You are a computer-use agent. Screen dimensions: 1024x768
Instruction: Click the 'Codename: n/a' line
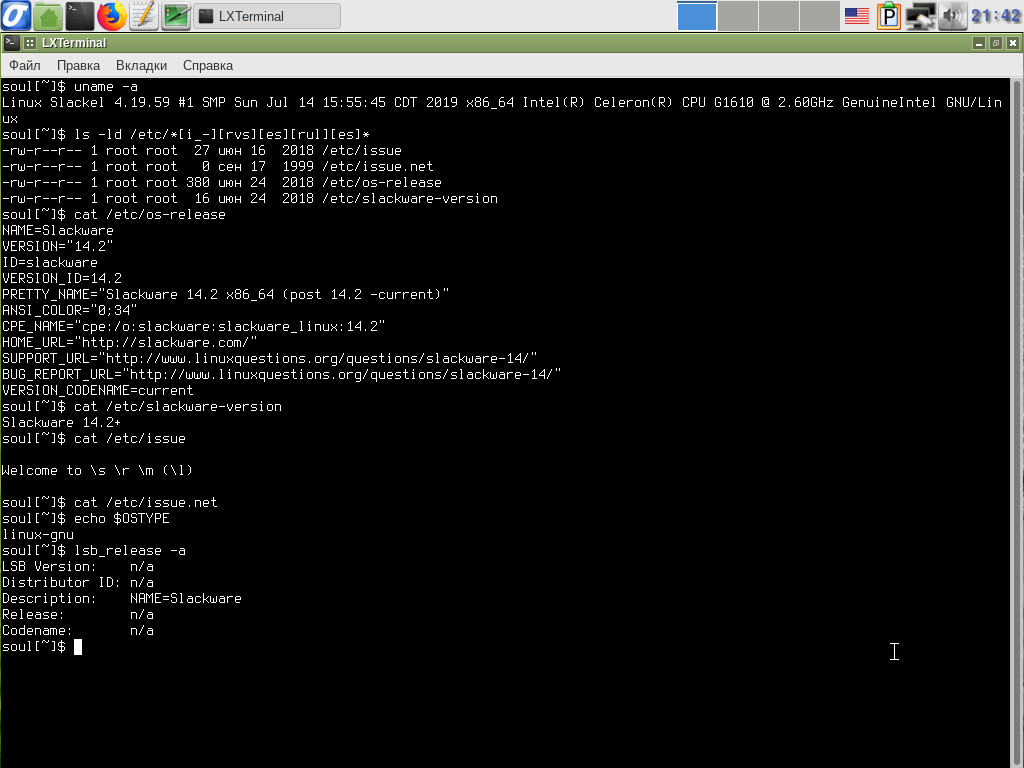coord(78,630)
